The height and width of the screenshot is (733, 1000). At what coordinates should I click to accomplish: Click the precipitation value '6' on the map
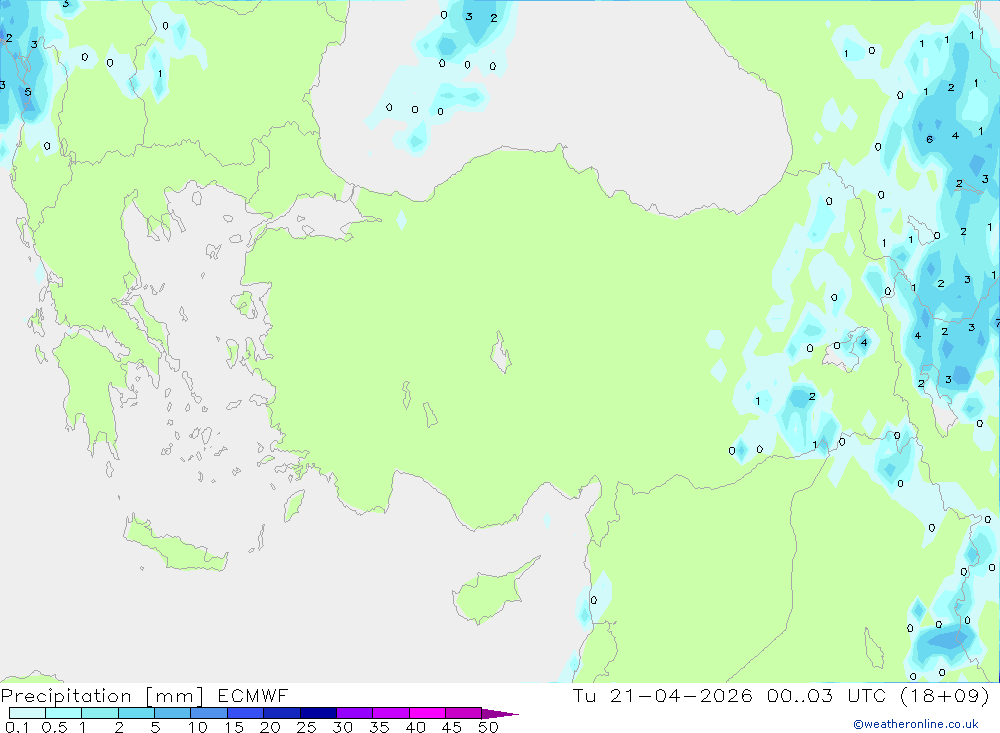pyautogui.click(x=929, y=139)
